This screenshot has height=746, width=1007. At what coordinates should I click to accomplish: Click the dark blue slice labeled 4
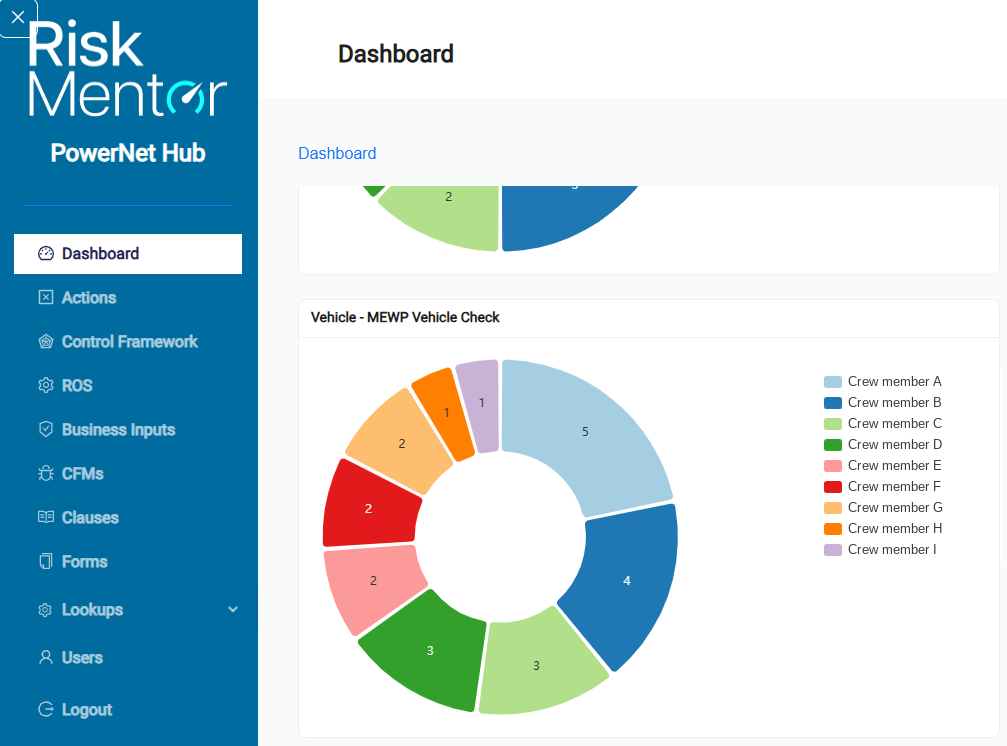coord(627,580)
